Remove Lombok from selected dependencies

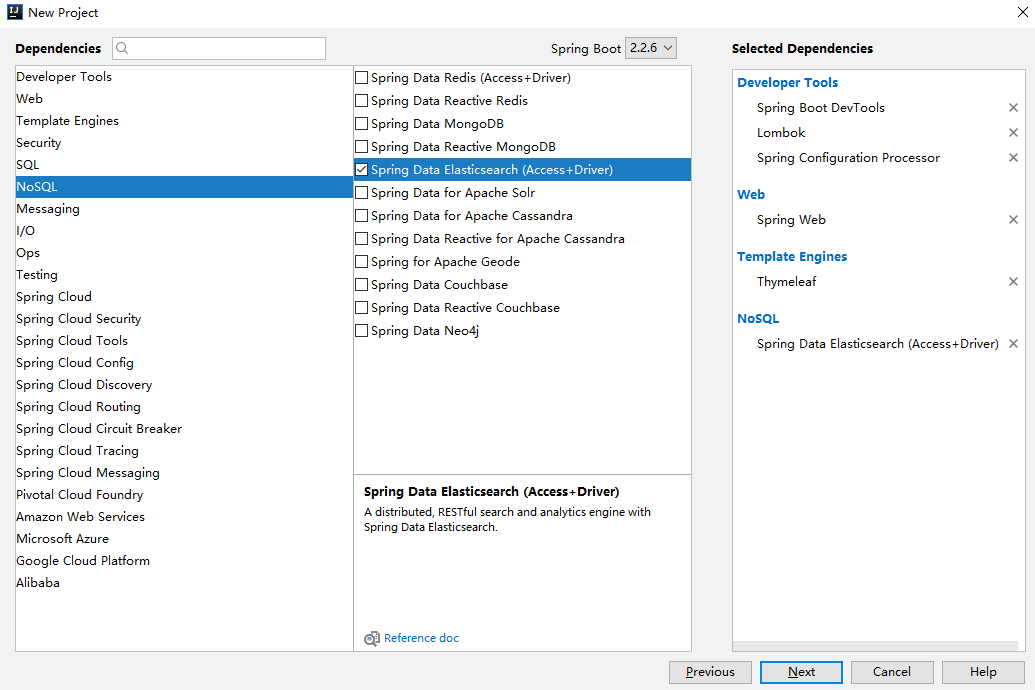click(x=1013, y=133)
